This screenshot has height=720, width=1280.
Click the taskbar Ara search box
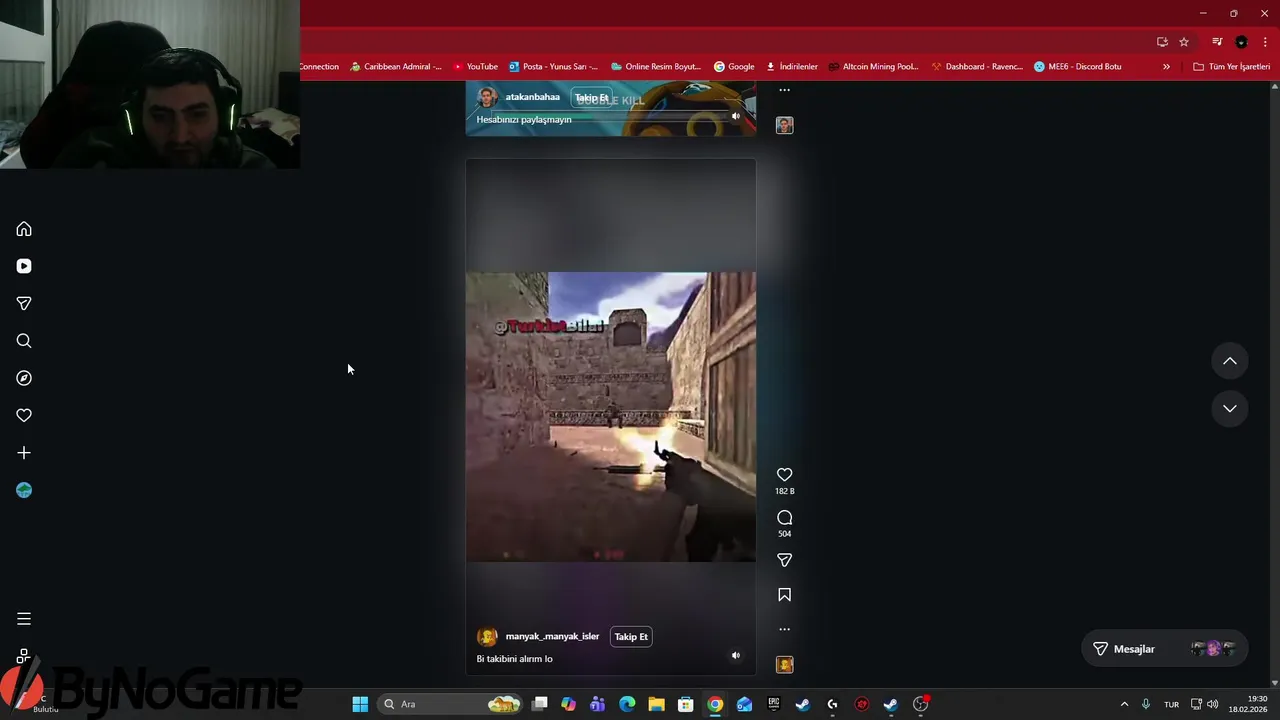click(451, 704)
